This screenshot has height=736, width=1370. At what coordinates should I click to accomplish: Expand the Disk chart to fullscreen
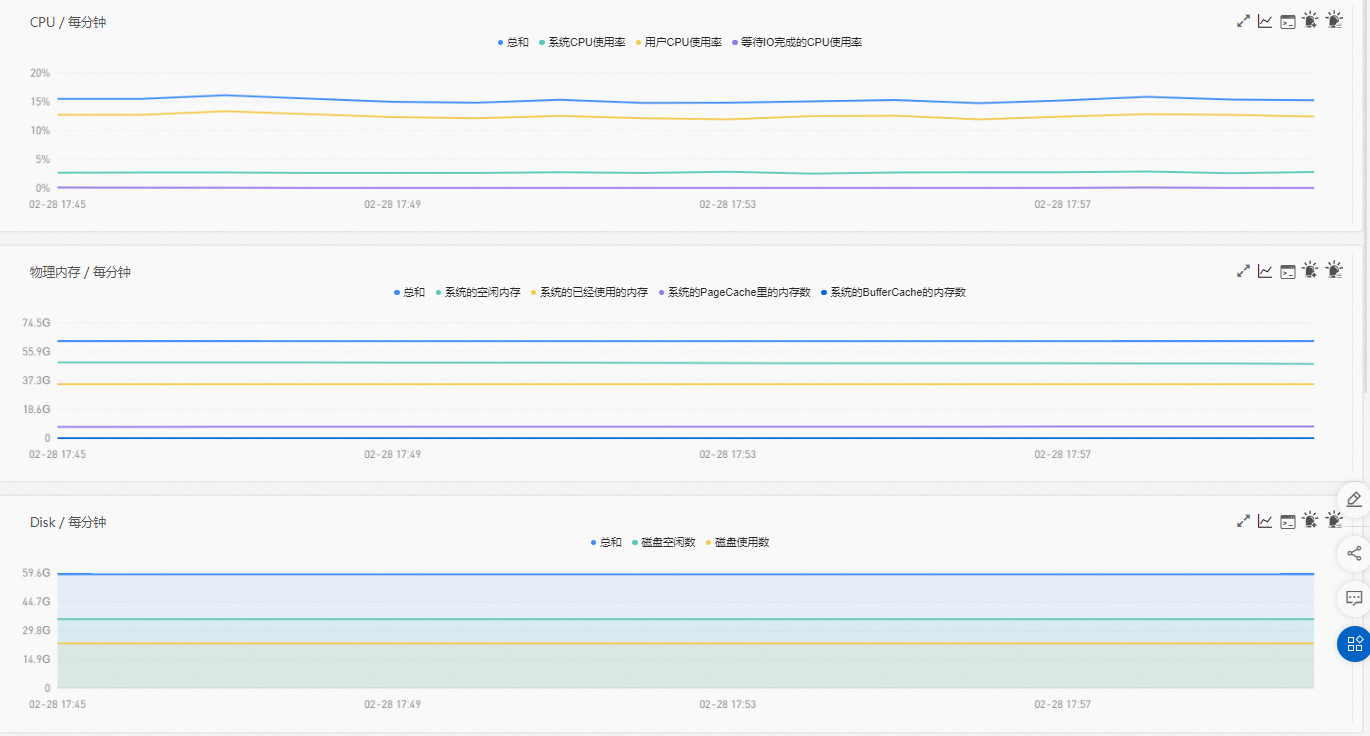pyautogui.click(x=1243, y=521)
